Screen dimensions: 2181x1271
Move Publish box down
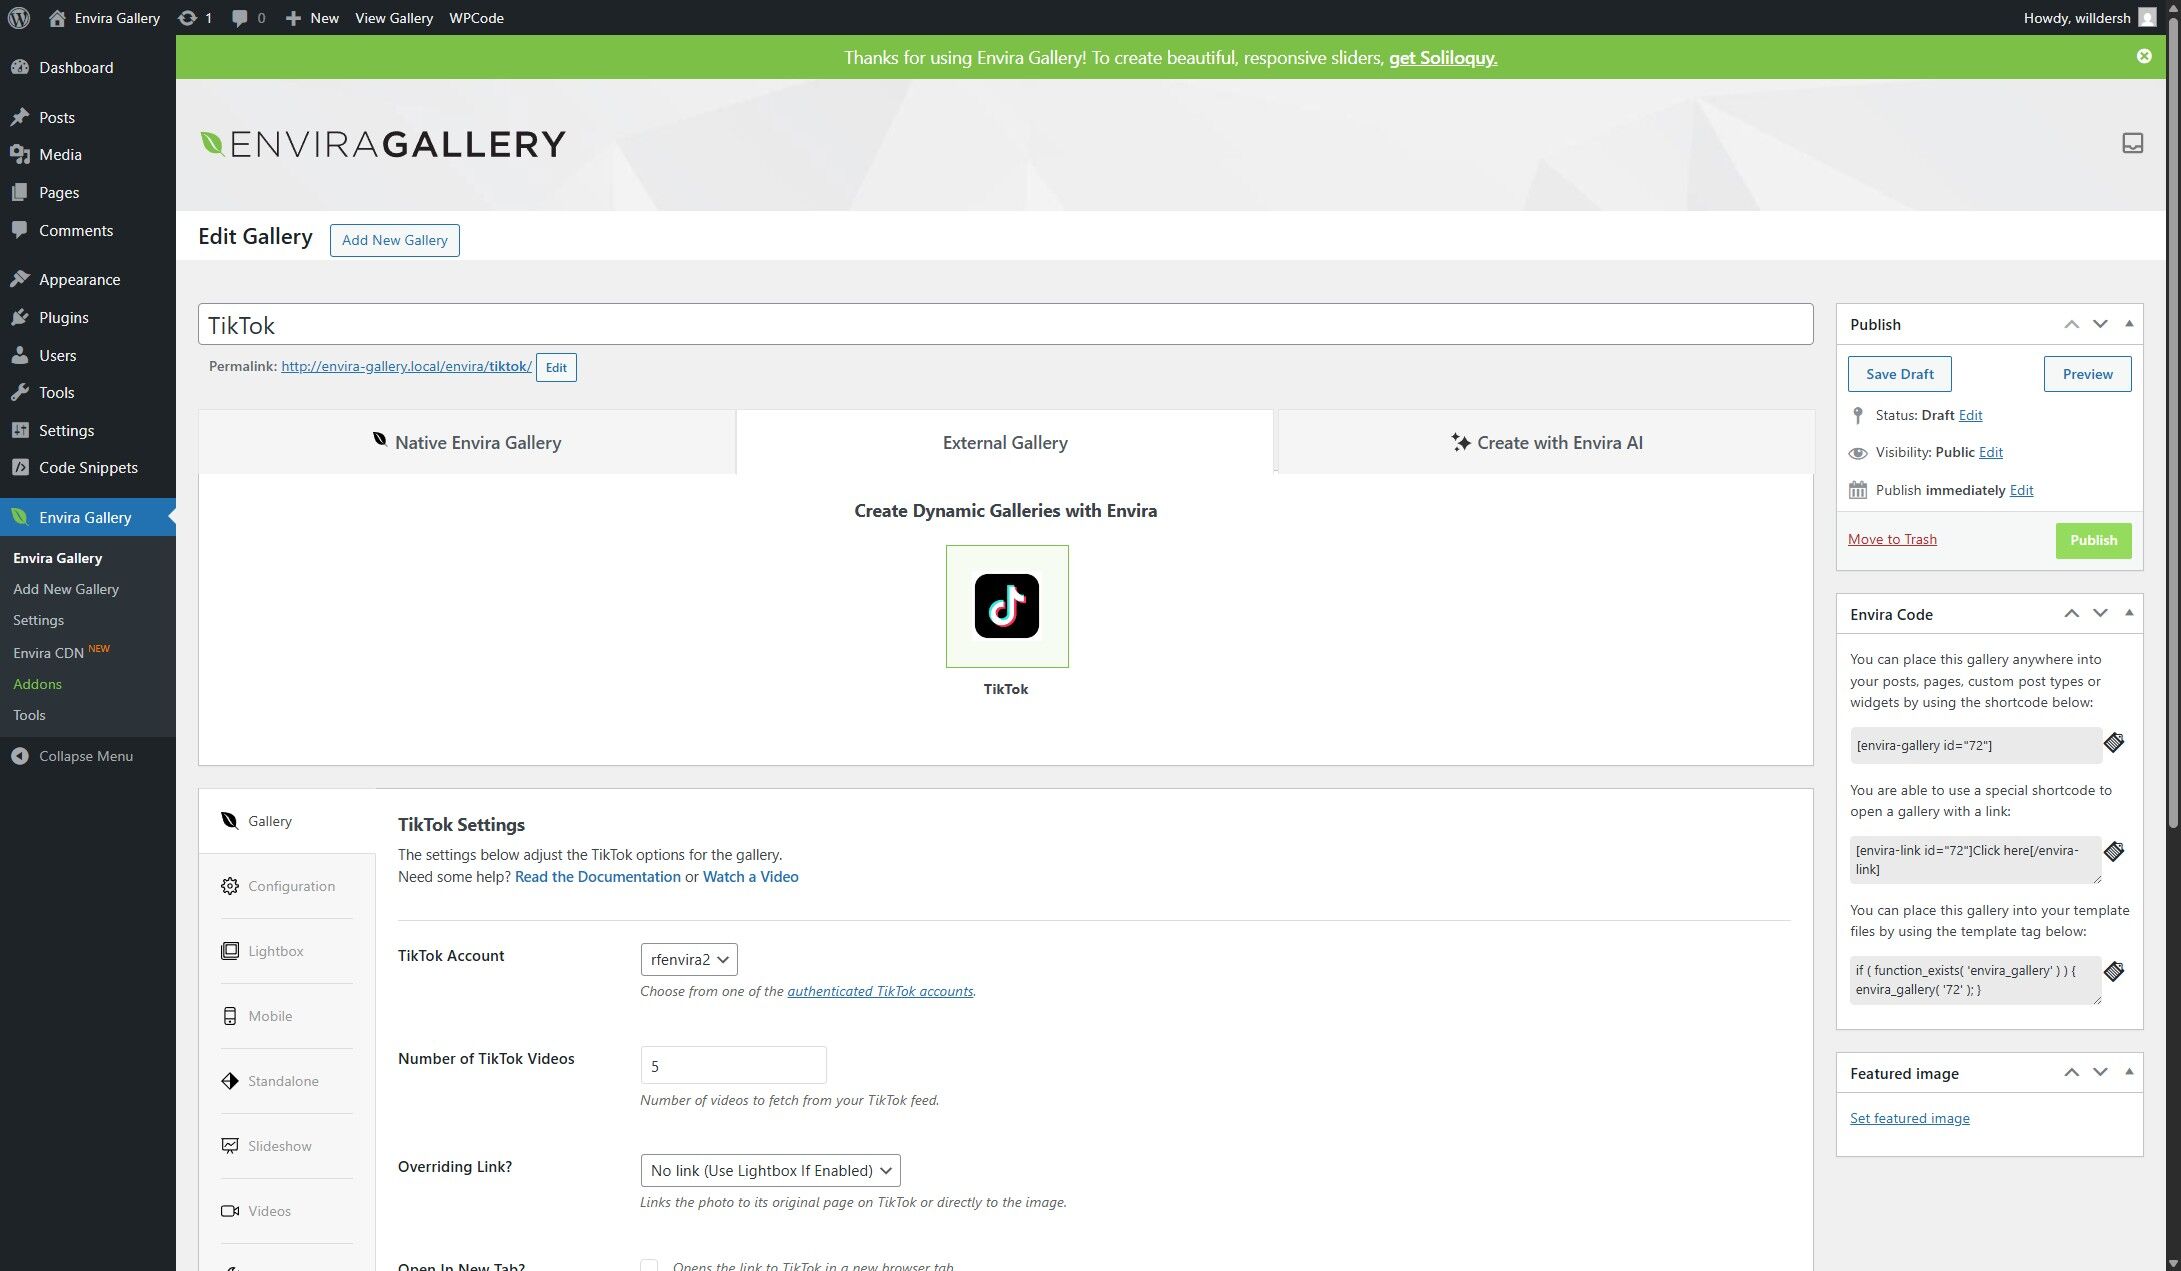[2100, 324]
